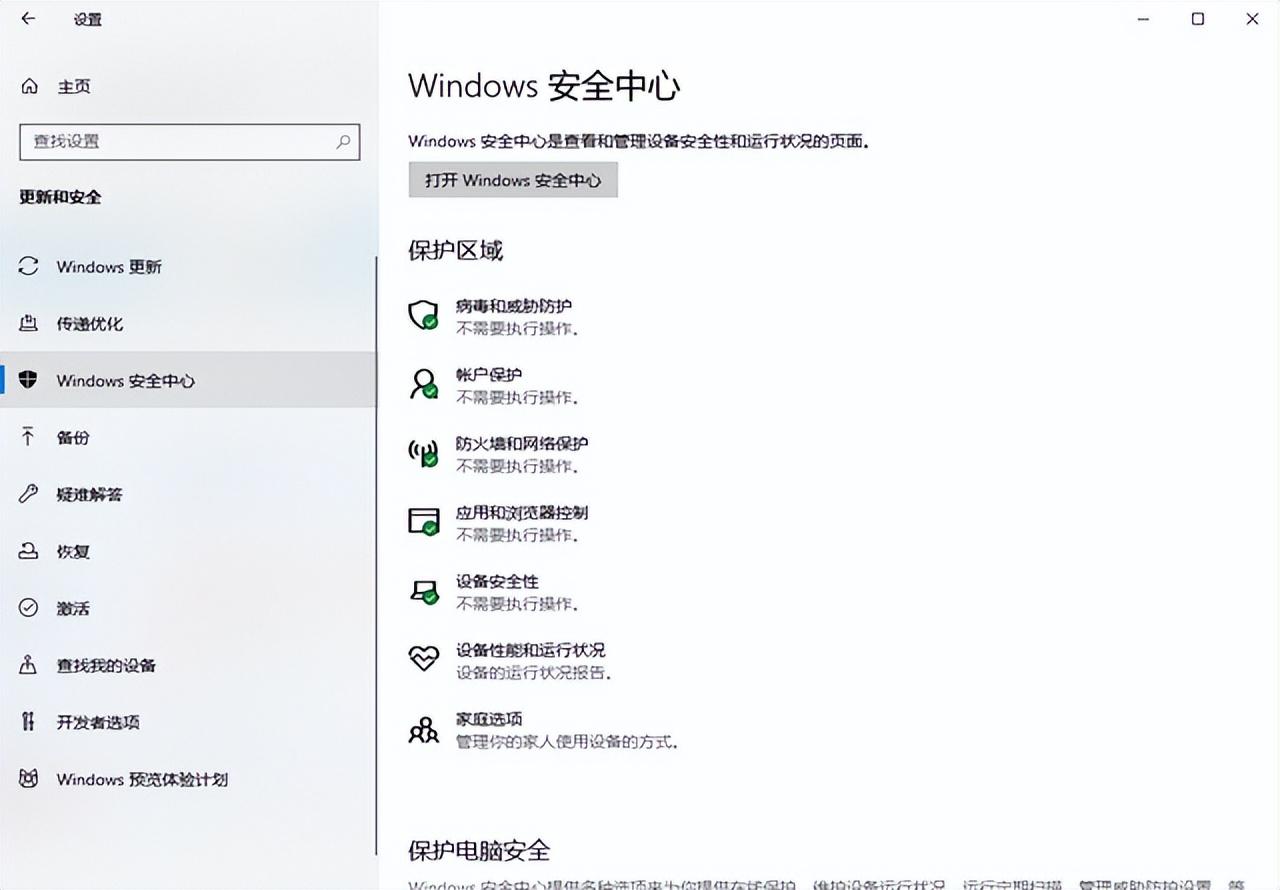Go to 备份 settings page
1280x890 pixels.
coord(188,437)
